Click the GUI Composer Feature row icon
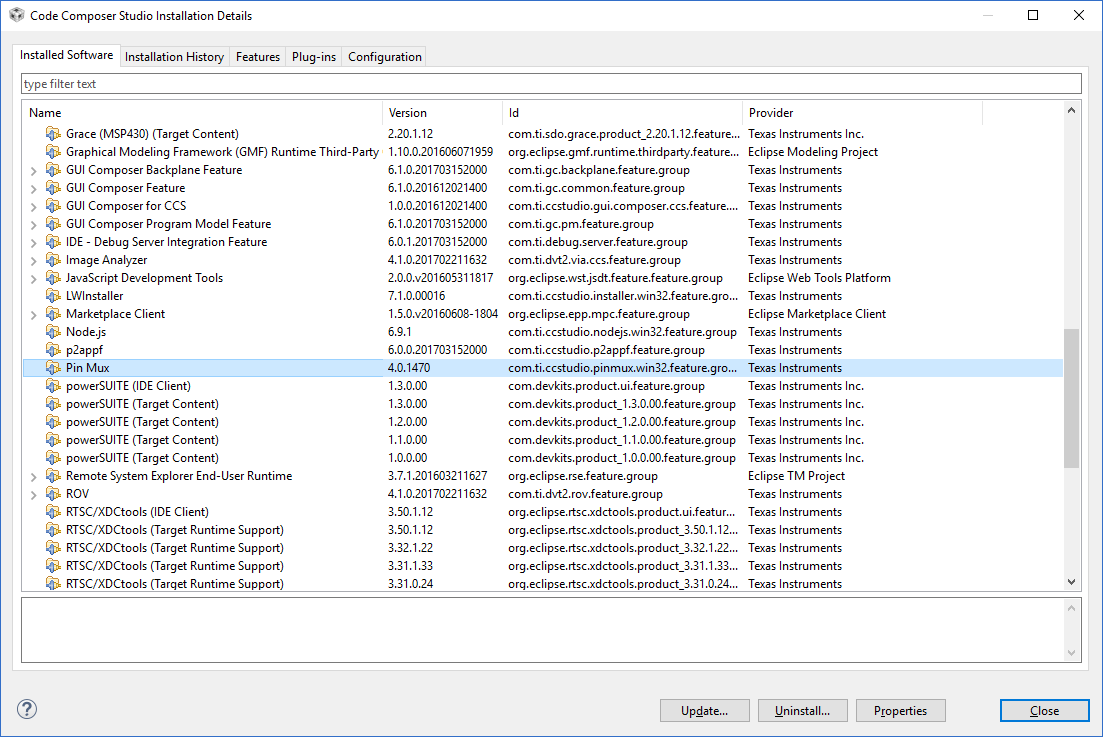The height and width of the screenshot is (737, 1103). [53, 188]
